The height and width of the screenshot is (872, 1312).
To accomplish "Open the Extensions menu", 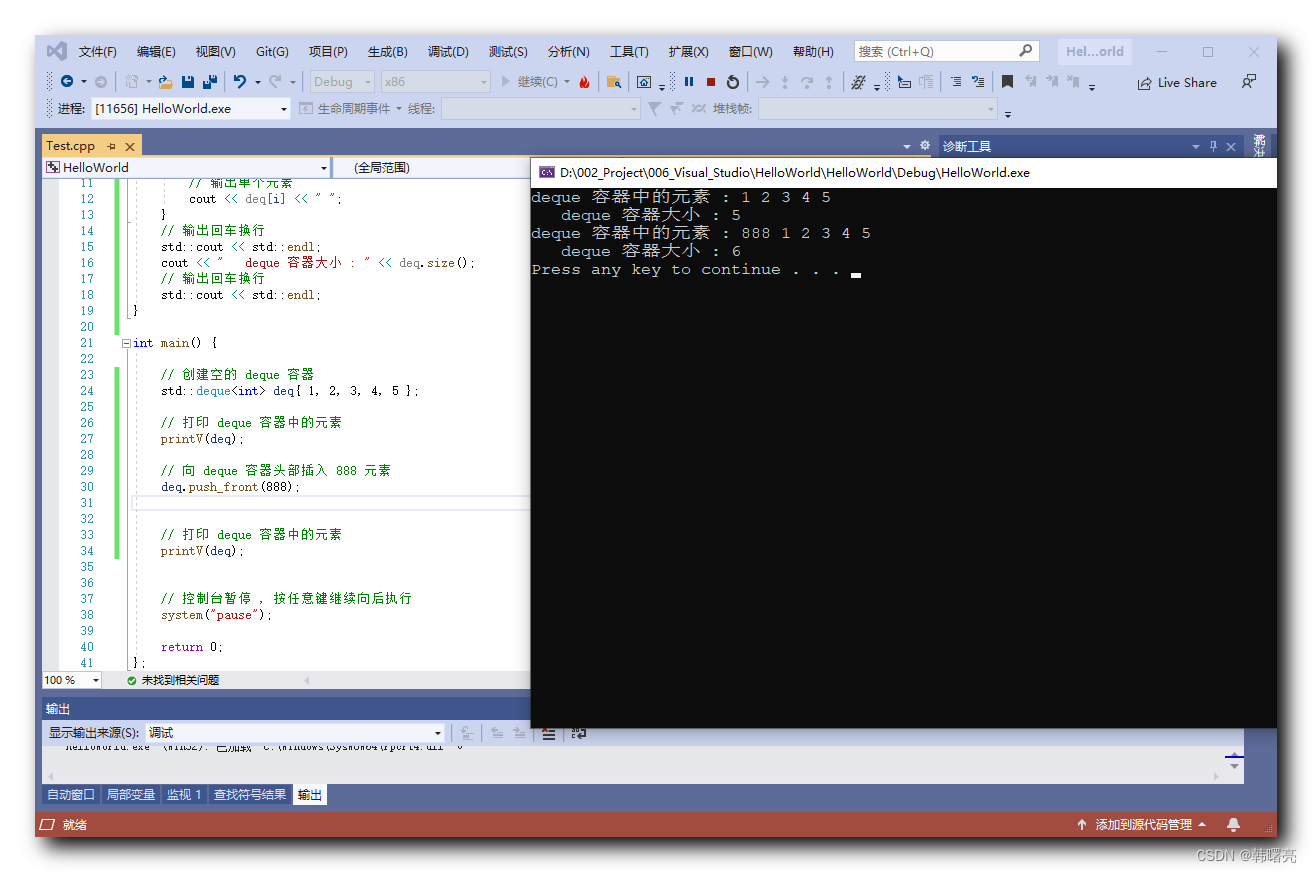I will (688, 52).
